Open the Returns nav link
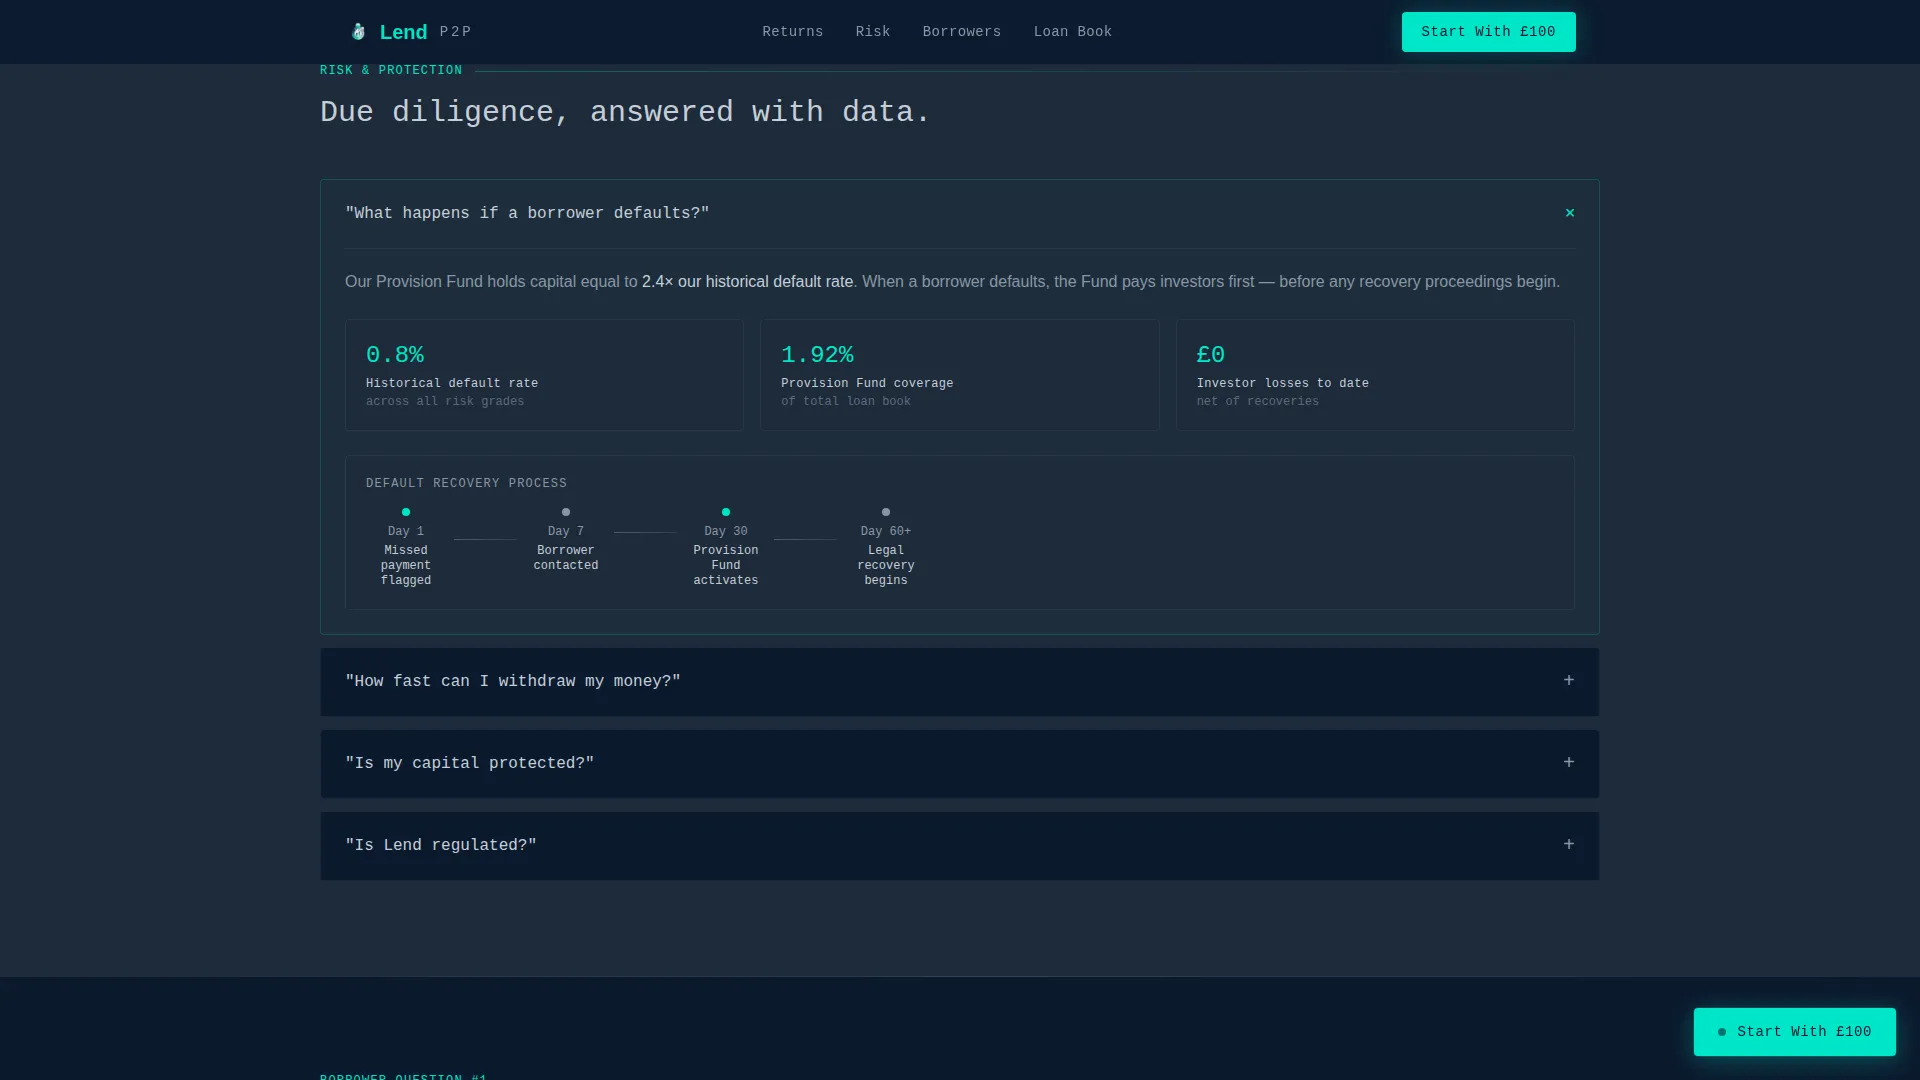This screenshot has width=1920, height=1080. [793, 32]
